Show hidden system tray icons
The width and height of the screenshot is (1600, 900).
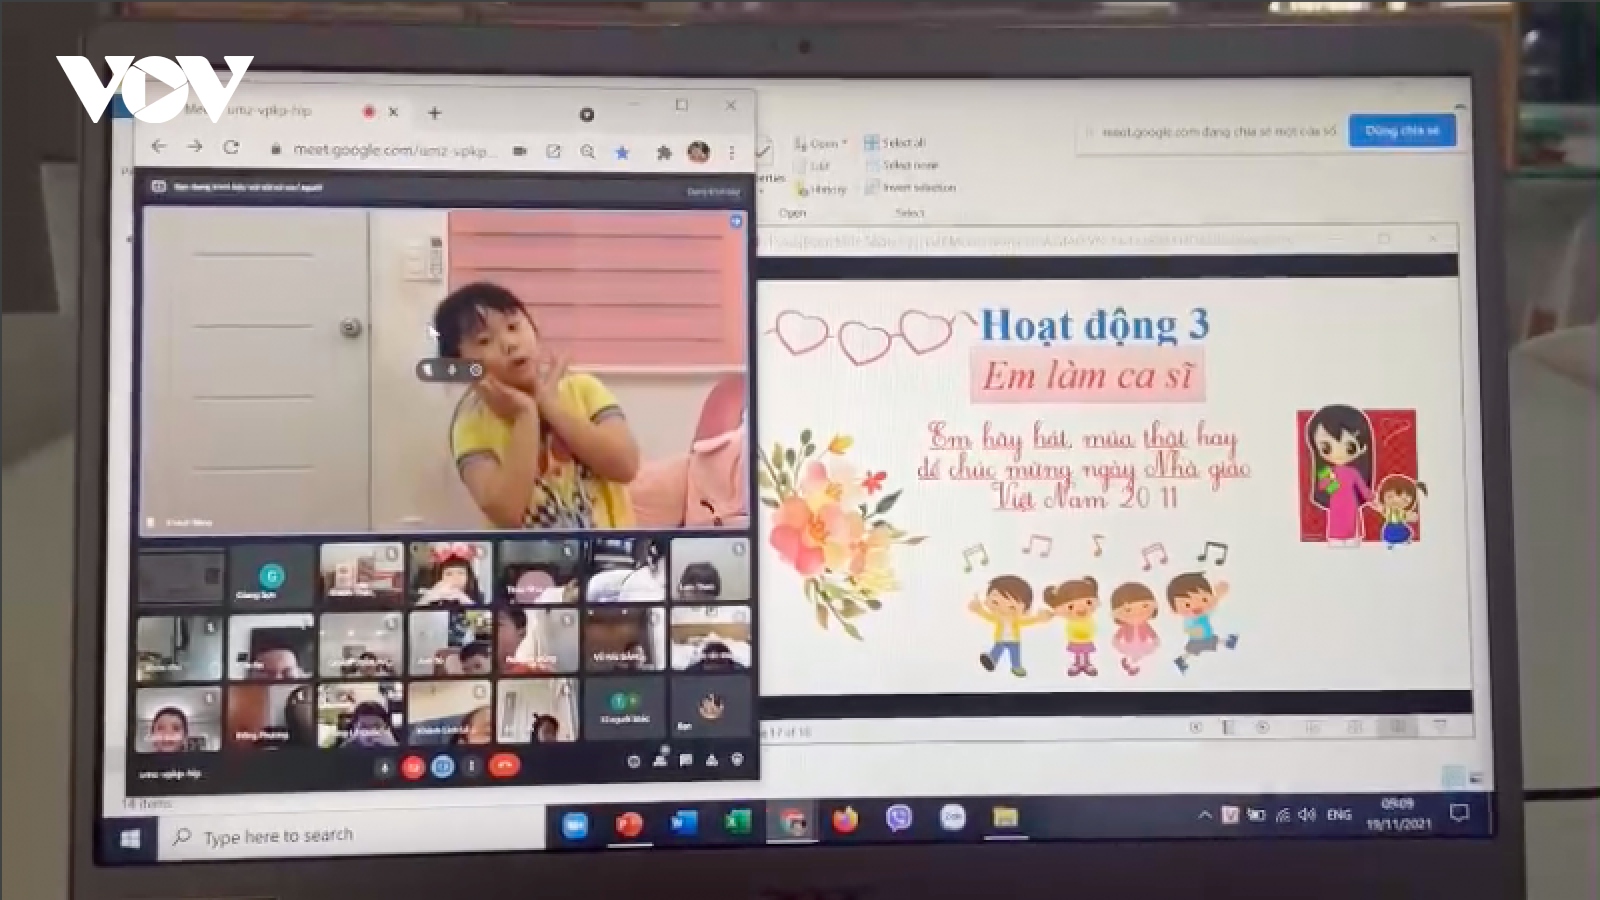1205,816
